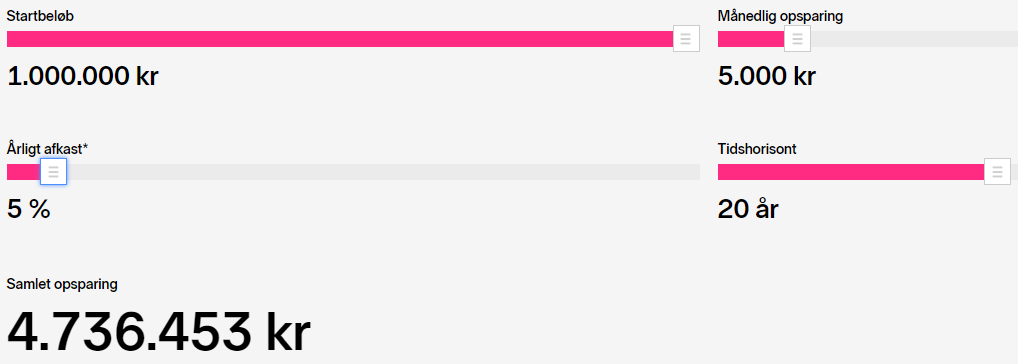Click the 20 år time horizon value
The height and width of the screenshot is (364, 1018).
coord(748,210)
